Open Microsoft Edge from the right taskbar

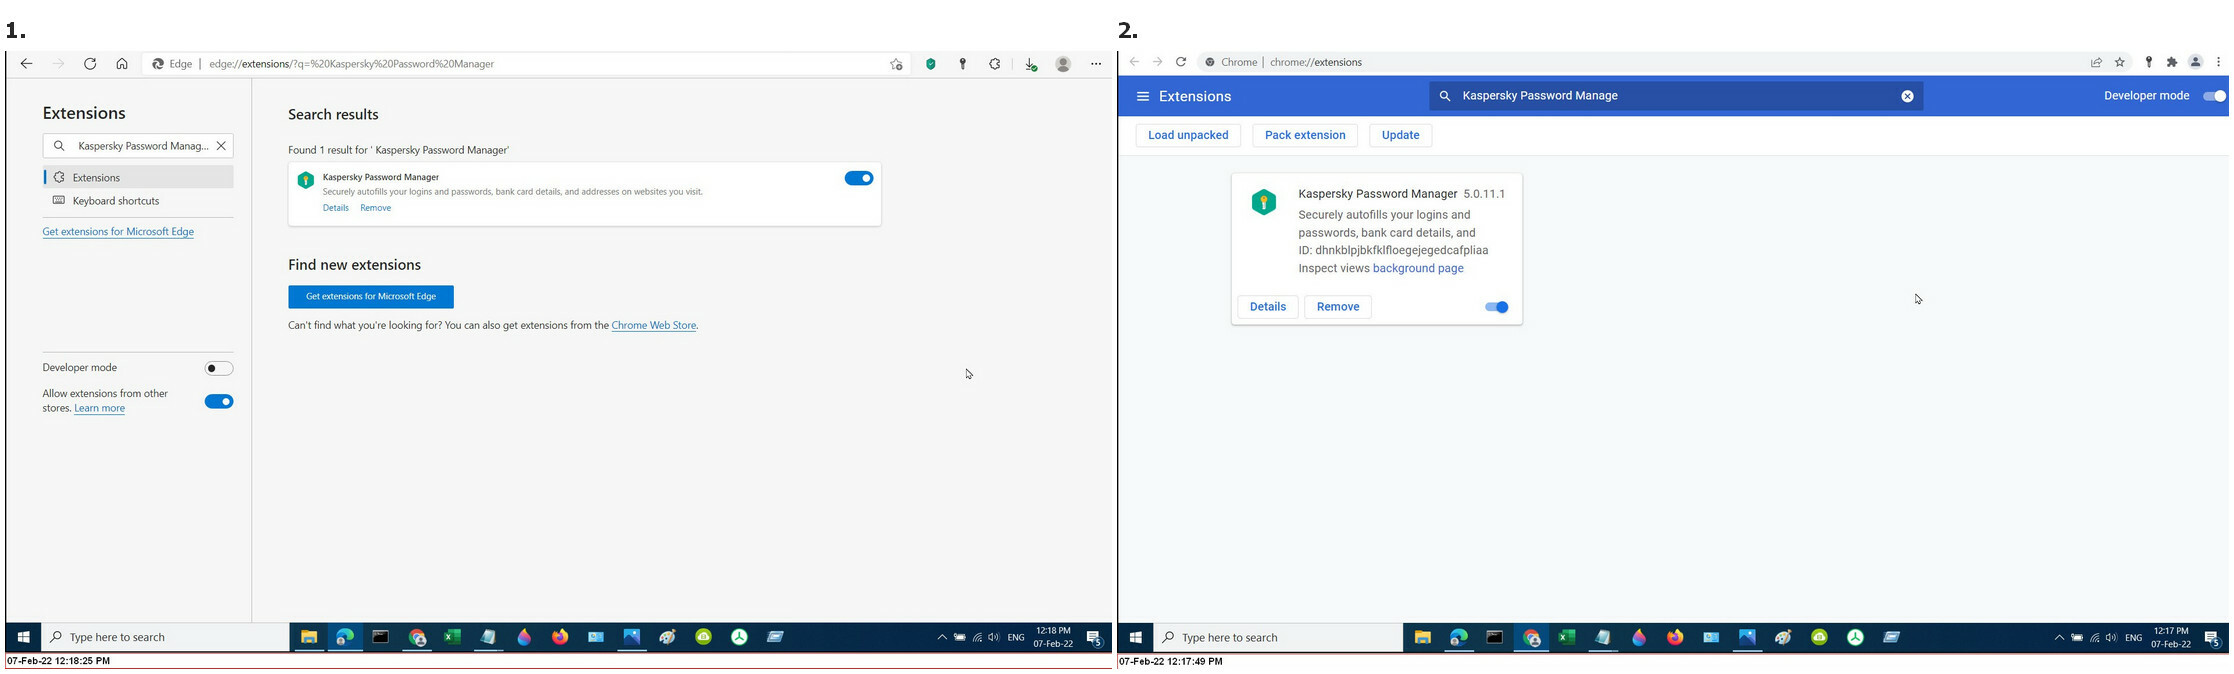[1459, 637]
